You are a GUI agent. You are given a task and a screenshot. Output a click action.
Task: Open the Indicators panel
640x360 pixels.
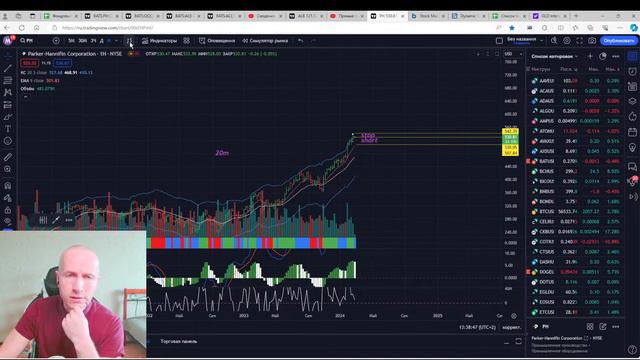(160, 41)
